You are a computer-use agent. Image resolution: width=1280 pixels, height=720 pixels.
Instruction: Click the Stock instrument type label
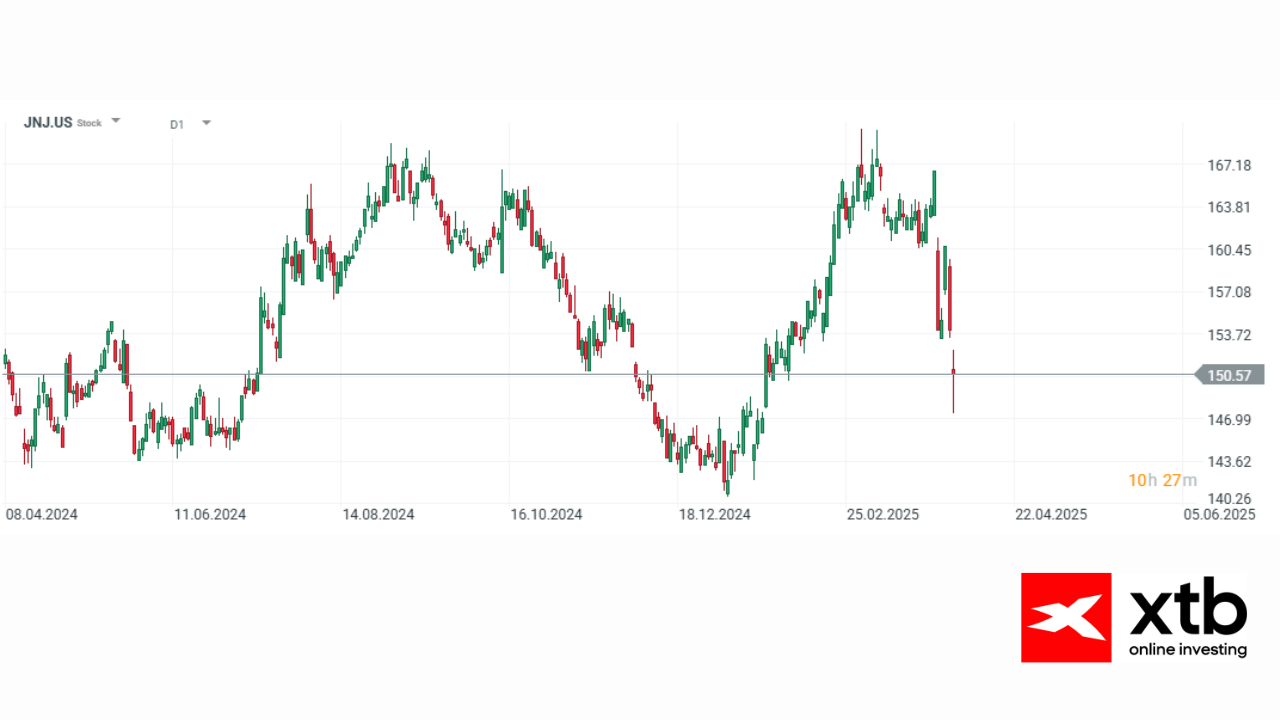tap(90, 124)
